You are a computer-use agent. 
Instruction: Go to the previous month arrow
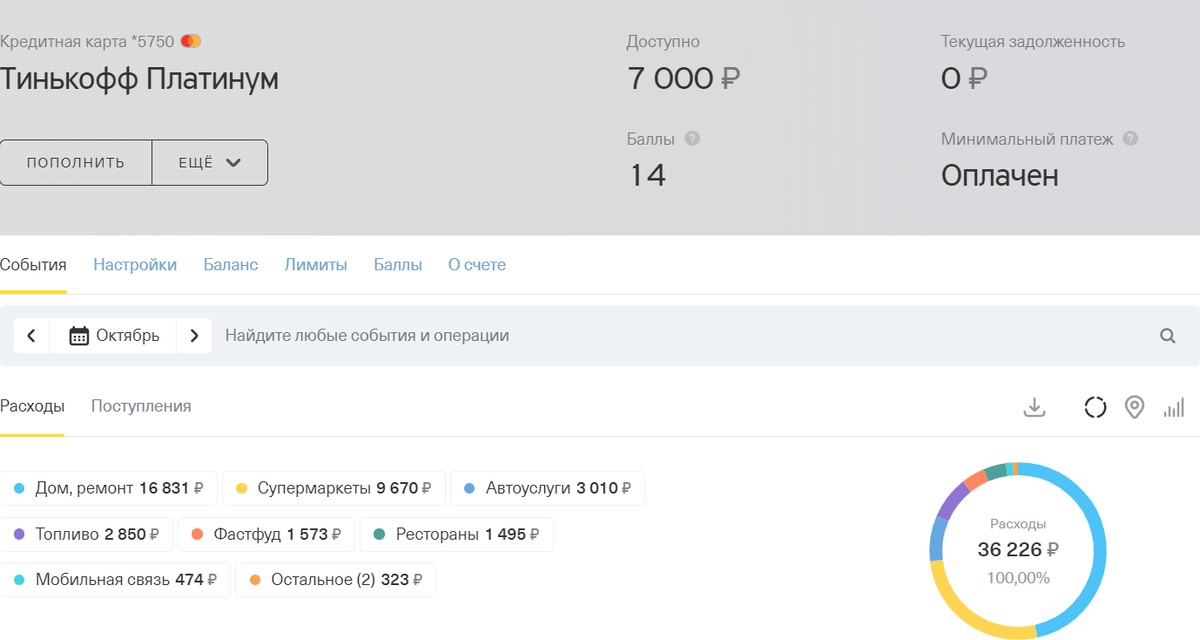coord(31,336)
